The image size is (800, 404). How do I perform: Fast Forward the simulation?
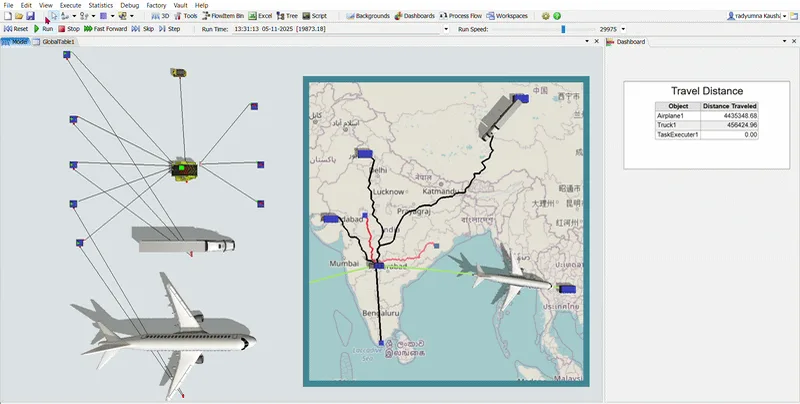(106, 29)
